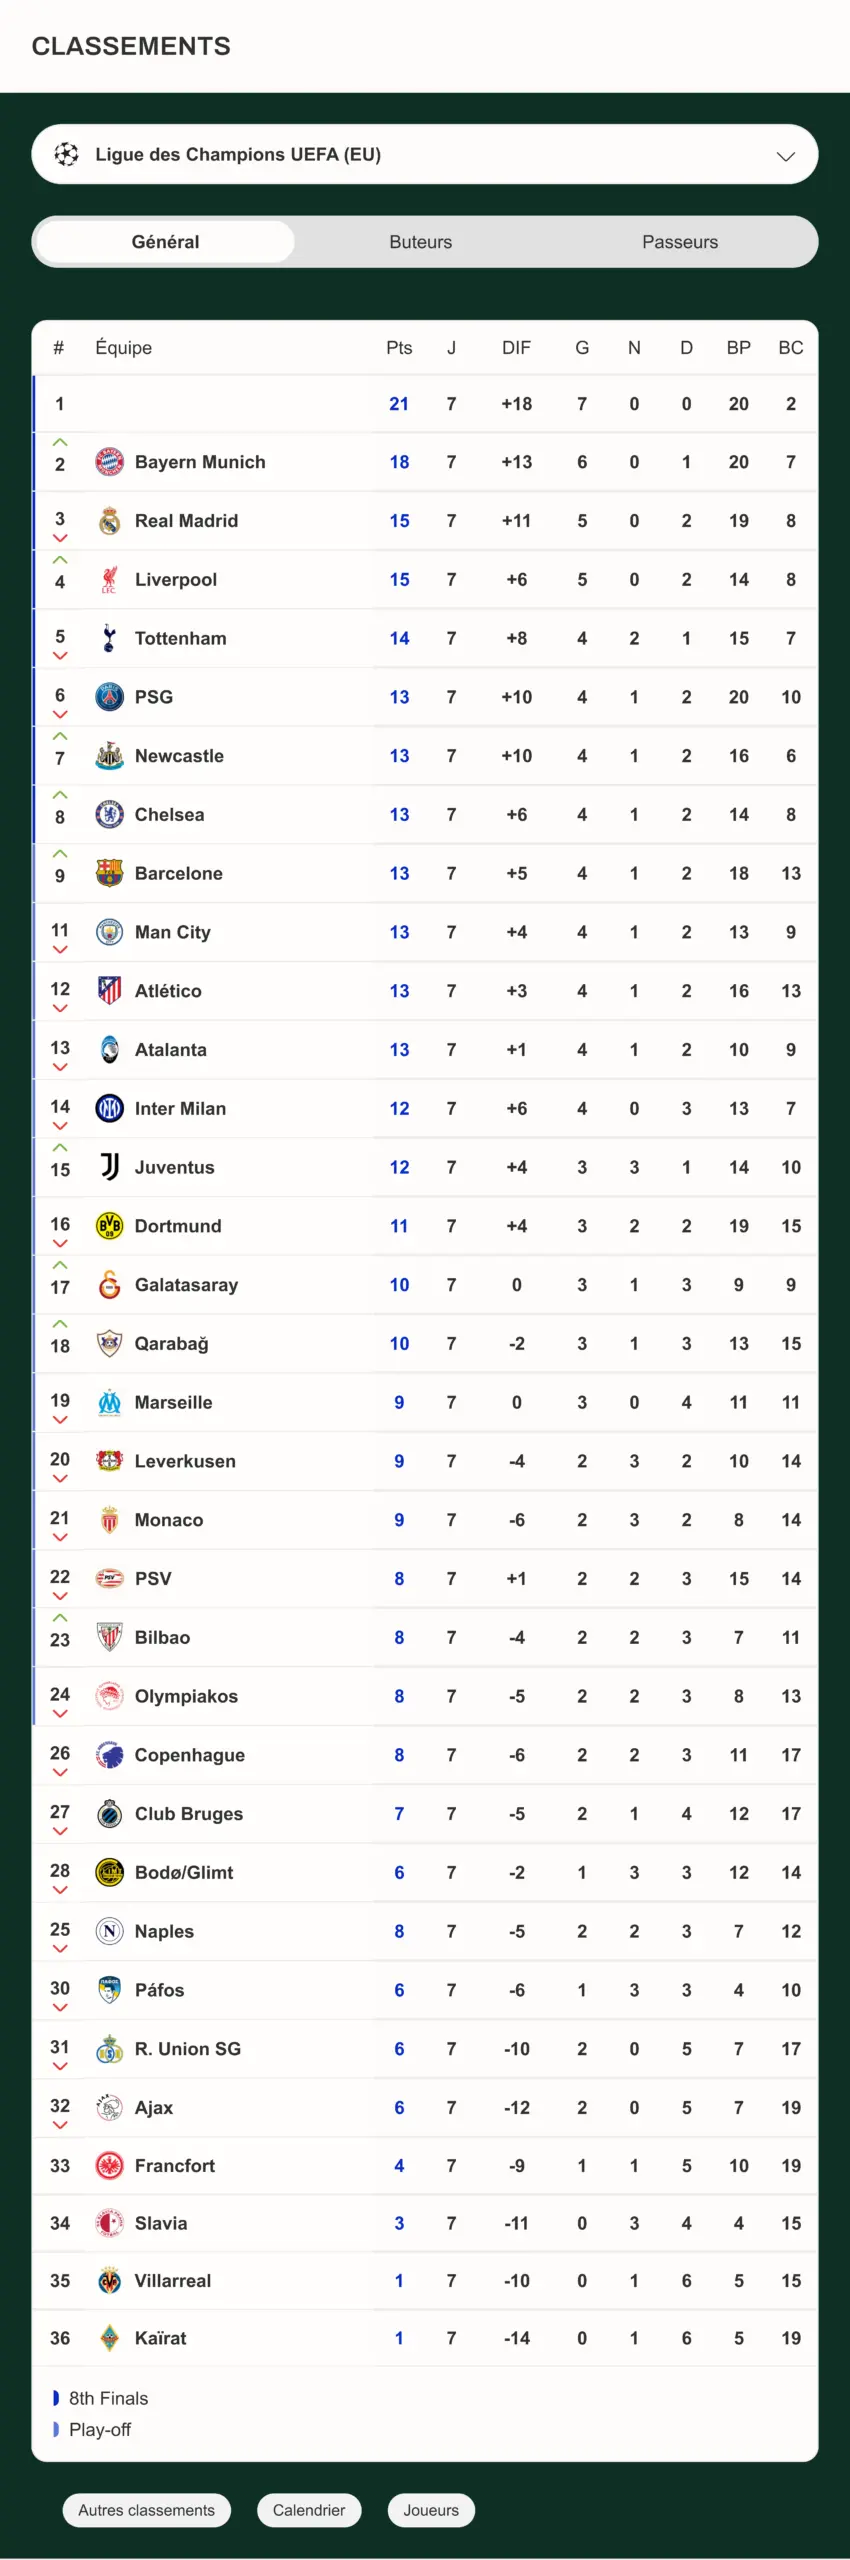Click the Marseille club badge
Viewport: 850px width, 2560px height.
coord(110,1402)
